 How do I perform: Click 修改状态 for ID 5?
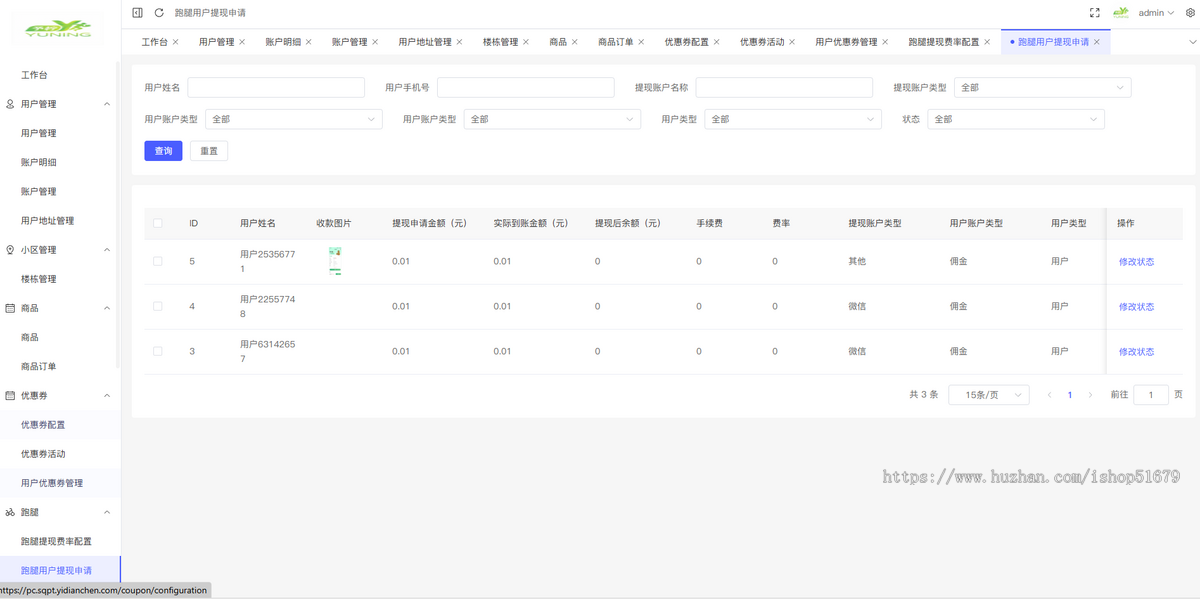1136,262
